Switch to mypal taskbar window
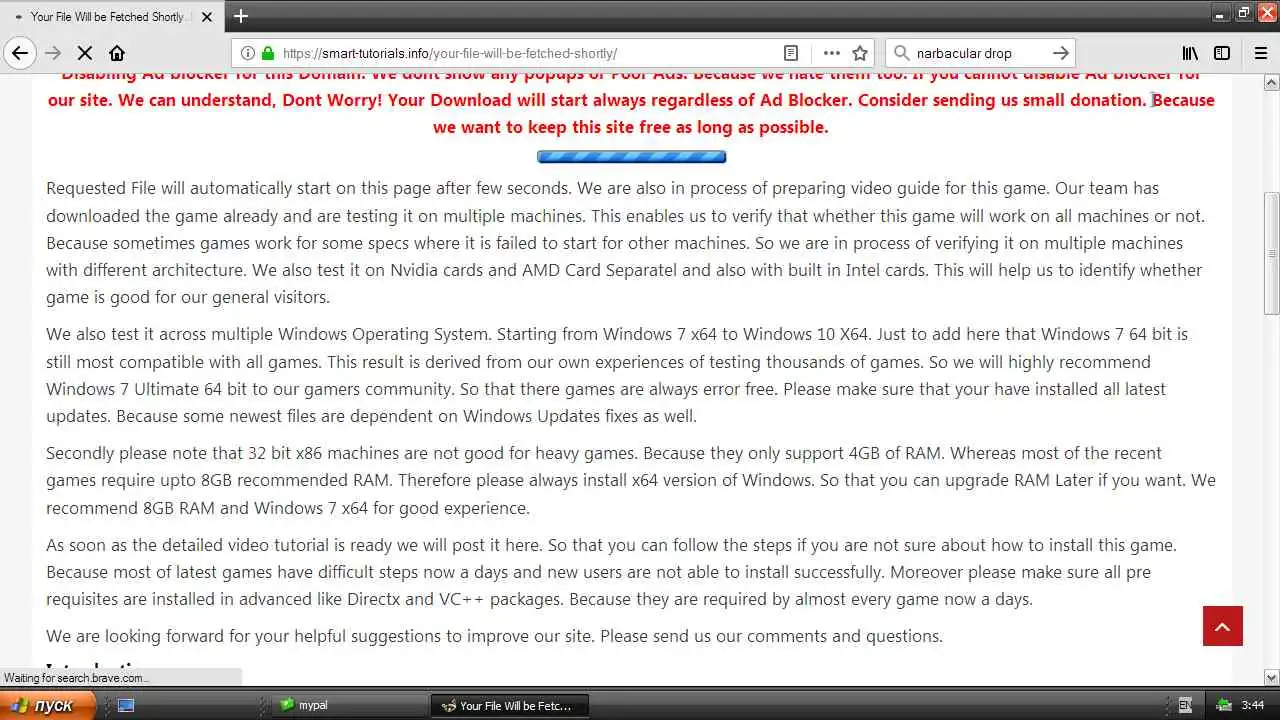Viewport: 1280px width, 720px height. coord(350,705)
